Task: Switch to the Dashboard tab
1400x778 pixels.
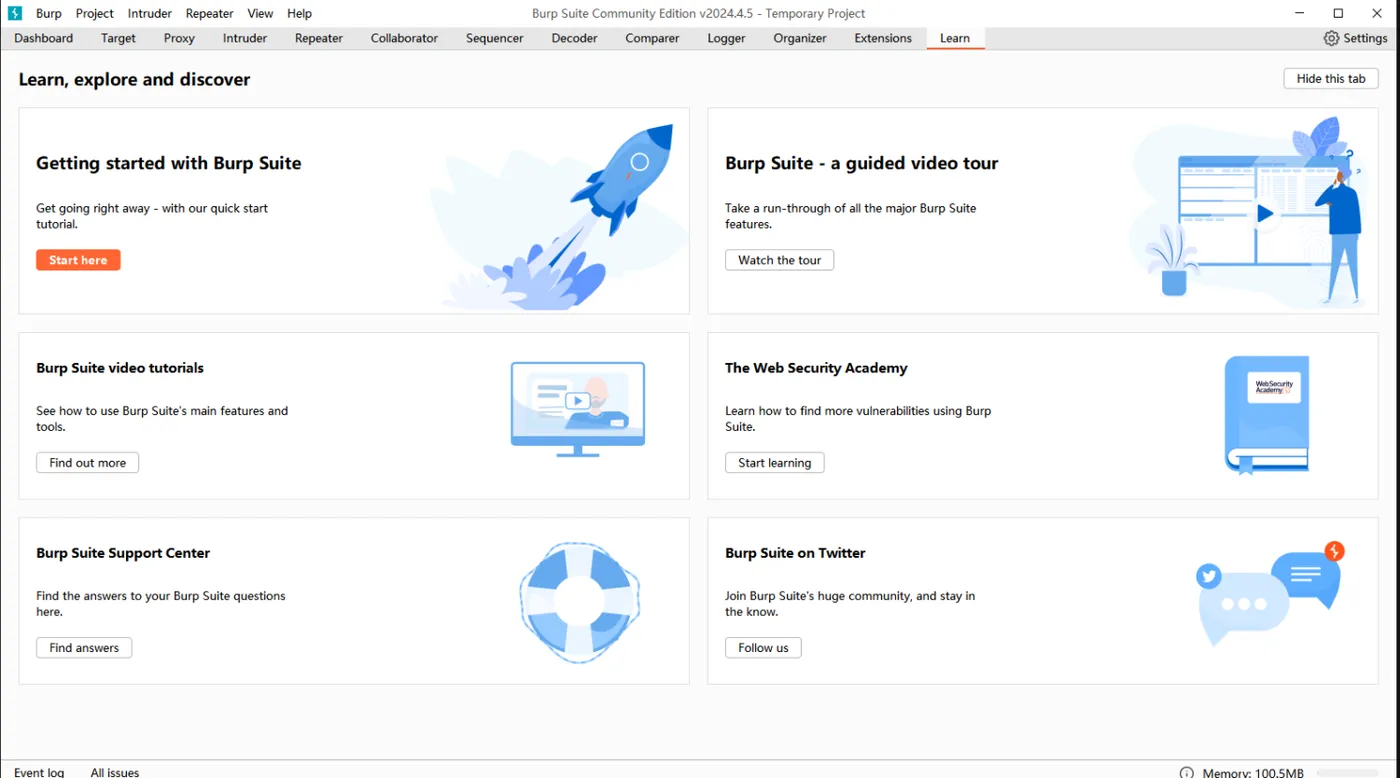Action: pos(44,38)
